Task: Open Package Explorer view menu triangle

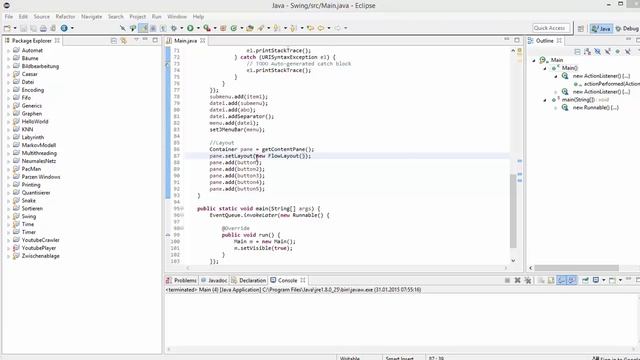Action: click(136, 40)
